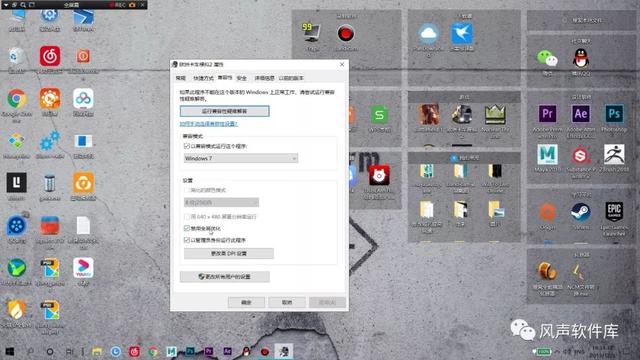The height and width of the screenshot is (360, 640).
Task: Toggle the reduced color mode checkbox
Action: (187, 190)
